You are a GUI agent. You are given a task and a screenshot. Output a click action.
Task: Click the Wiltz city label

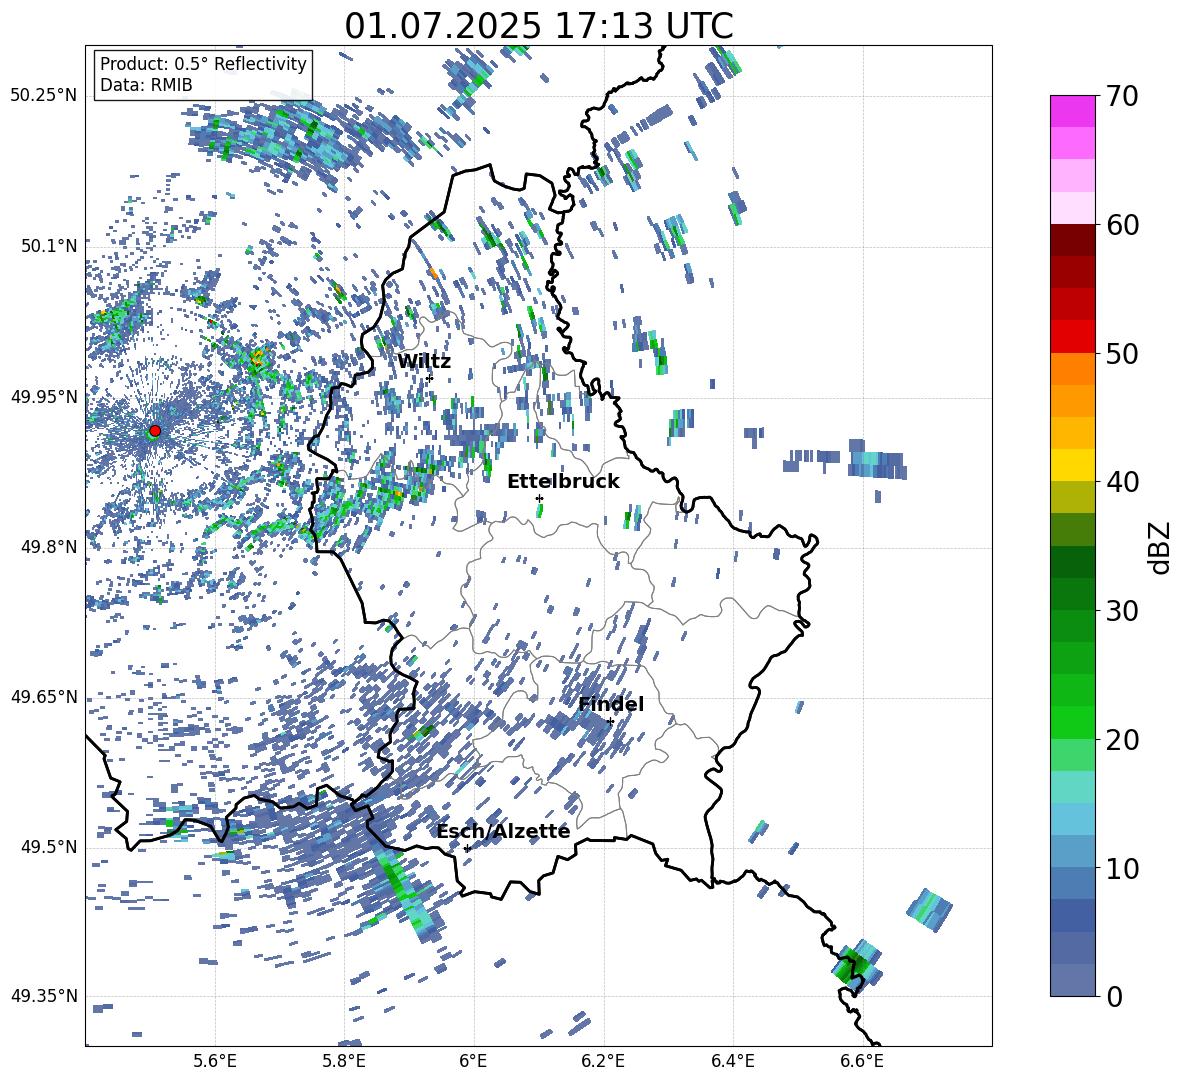[x=424, y=362]
